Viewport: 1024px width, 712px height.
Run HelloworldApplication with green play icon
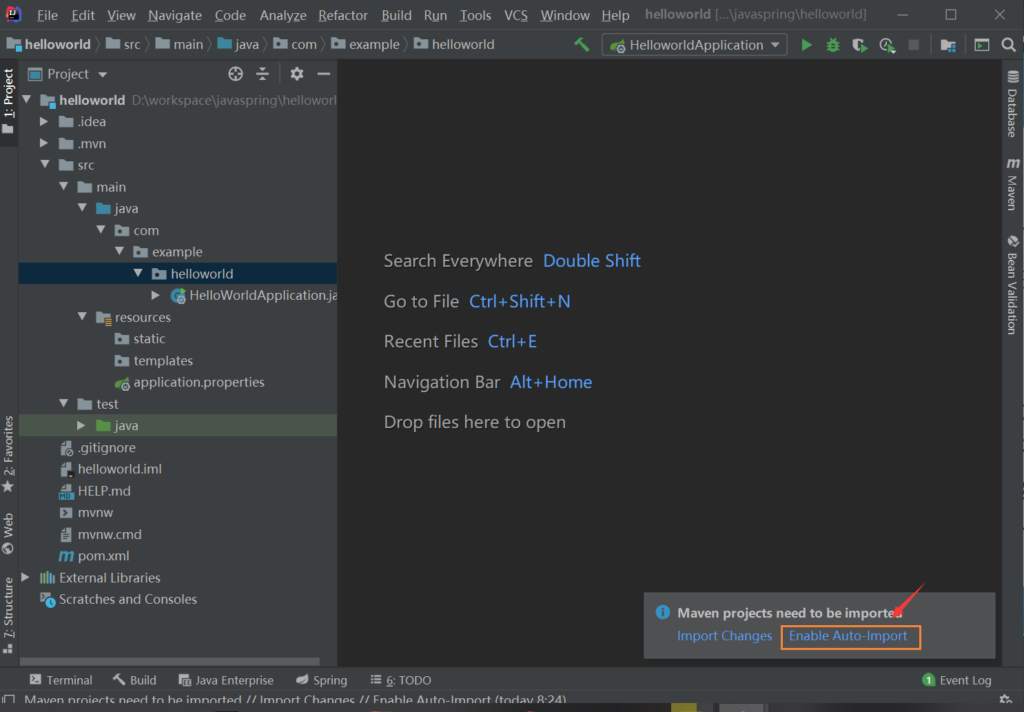tap(807, 44)
